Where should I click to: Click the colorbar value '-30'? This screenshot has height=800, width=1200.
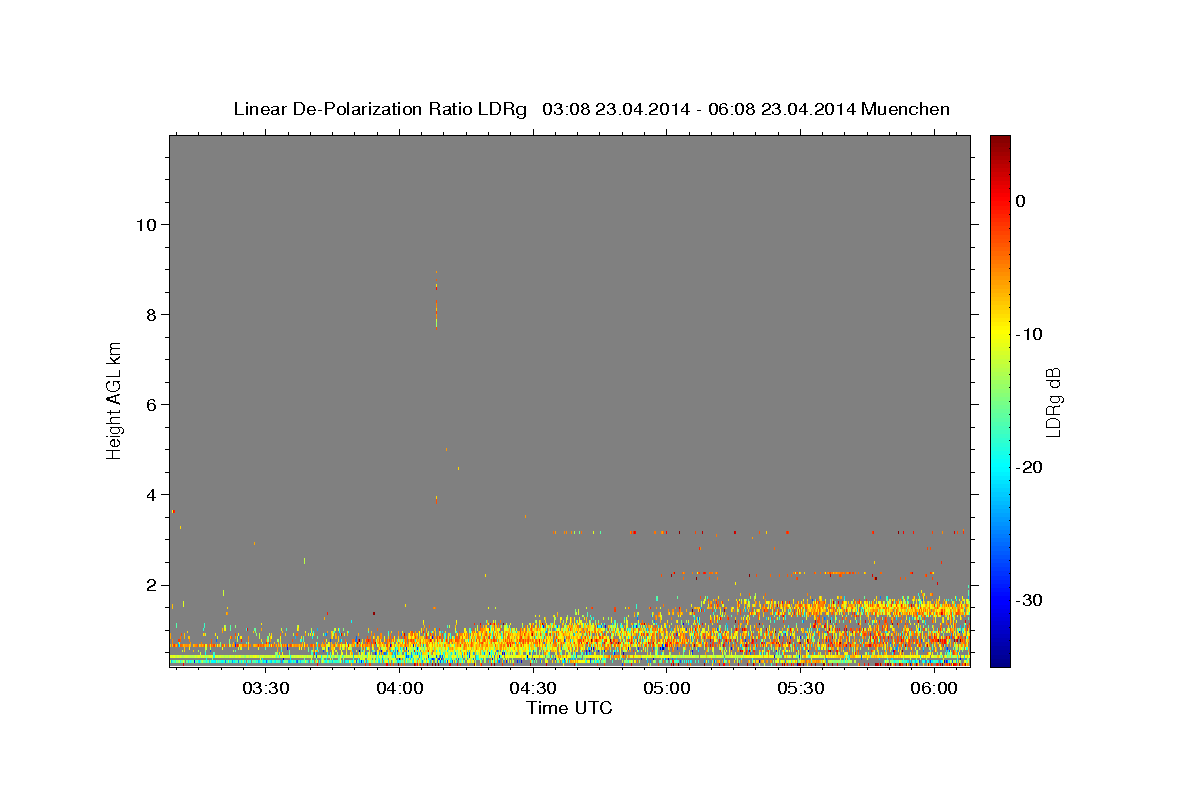click(x=1029, y=600)
